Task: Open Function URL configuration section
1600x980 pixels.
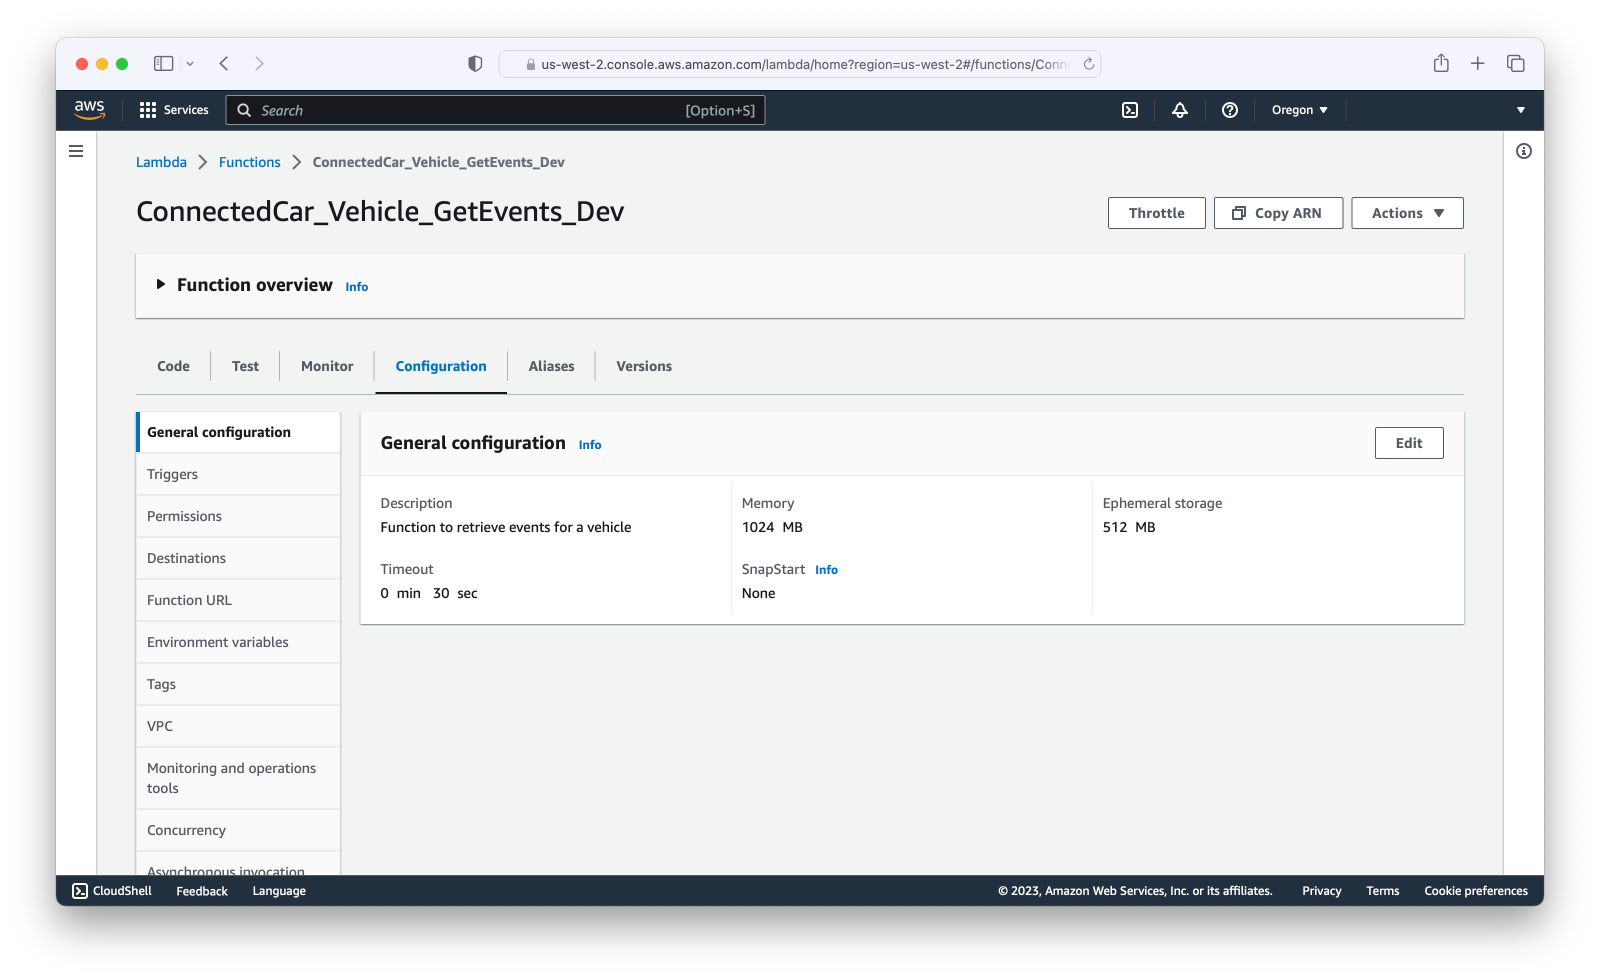Action: (238, 600)
